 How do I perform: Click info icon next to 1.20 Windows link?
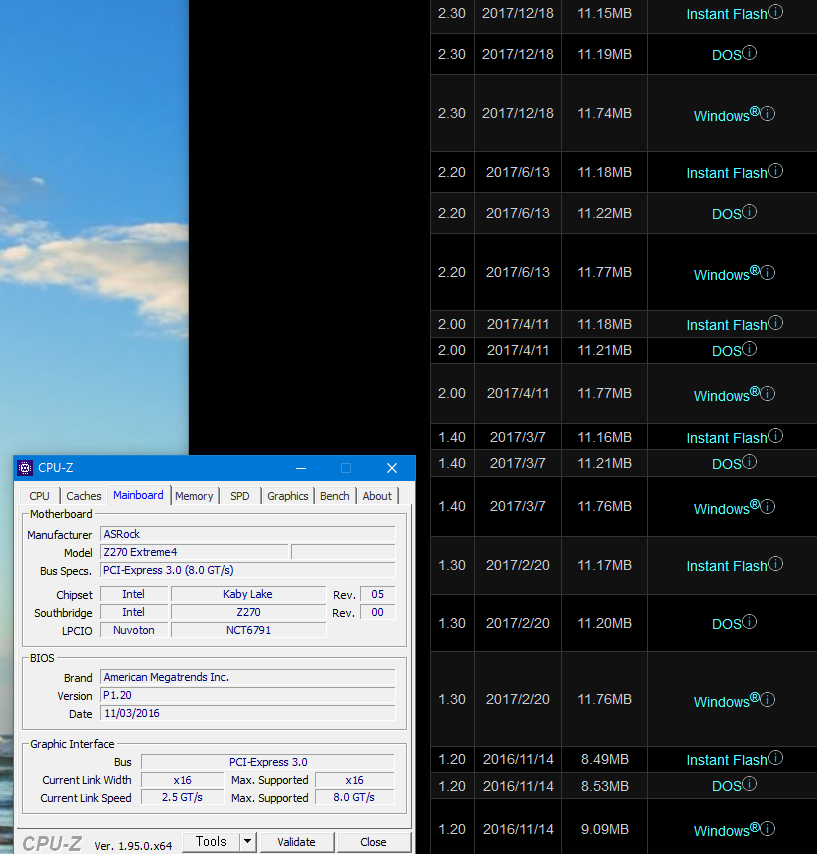(768, 828)
